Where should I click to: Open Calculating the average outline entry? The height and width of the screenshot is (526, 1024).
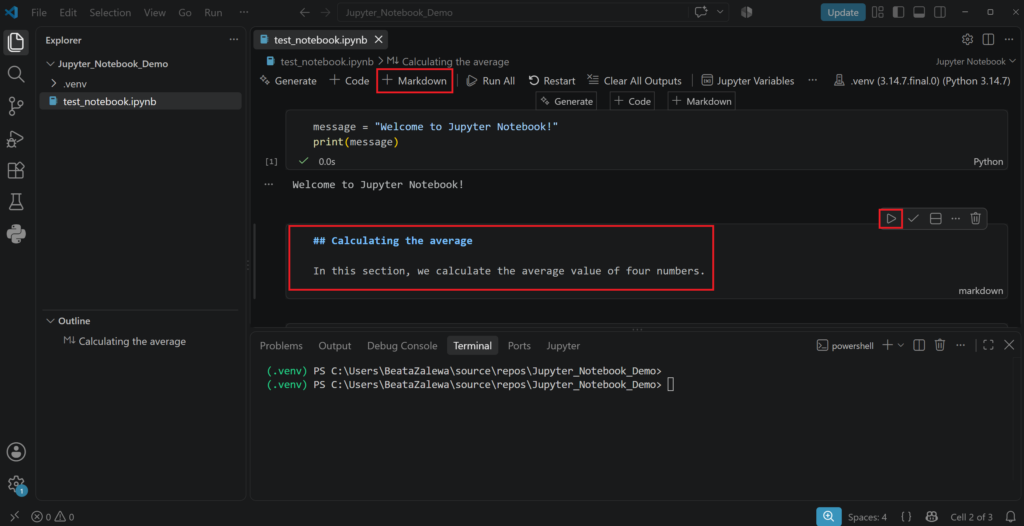(132, 341)
